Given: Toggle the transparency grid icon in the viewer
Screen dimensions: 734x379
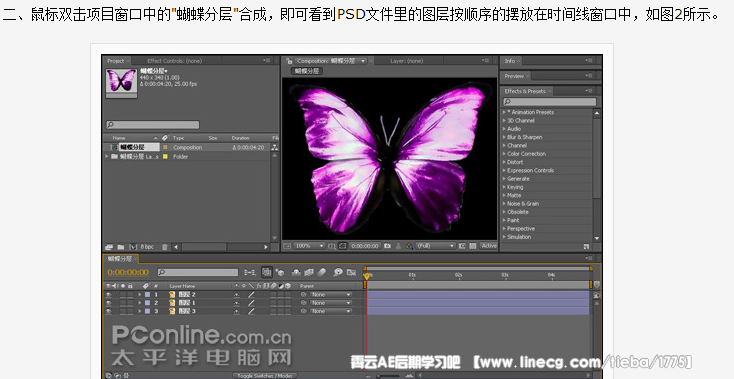Looking at the screenshot, I should pos(472,246).
